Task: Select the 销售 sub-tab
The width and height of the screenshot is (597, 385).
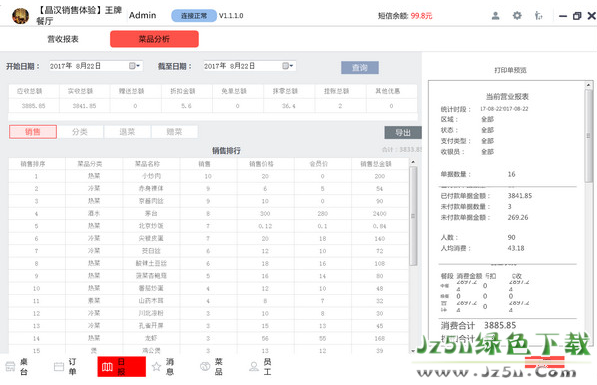Action: tap(33, 132)
